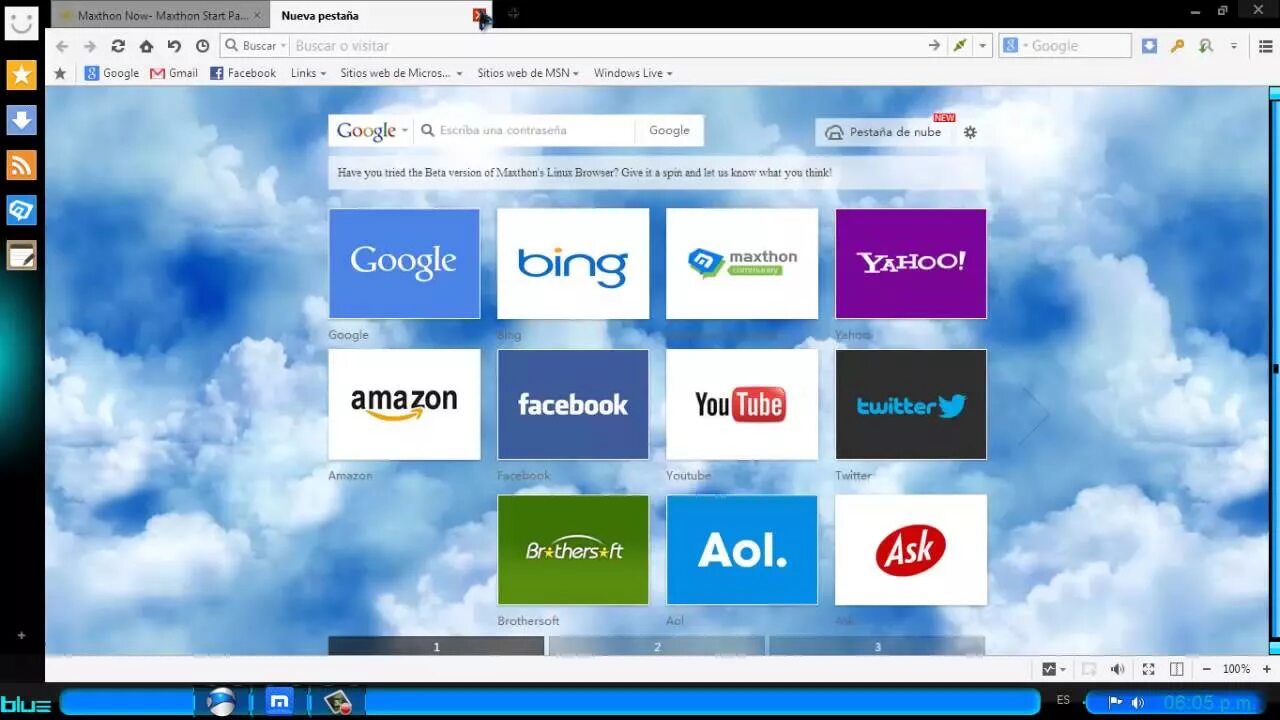
Task: Expand Sitios web de Microsoft folder
Action: click(401, 73)
